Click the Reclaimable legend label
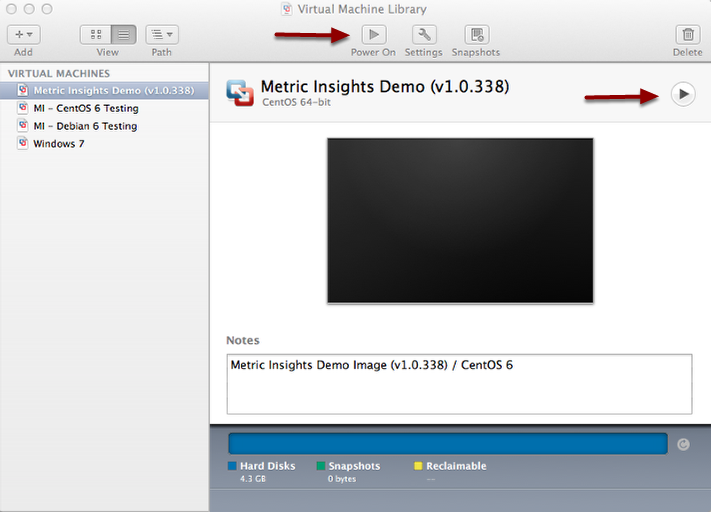Image resolution: width=711 pixels, height=512 pixels. [456, 466]
